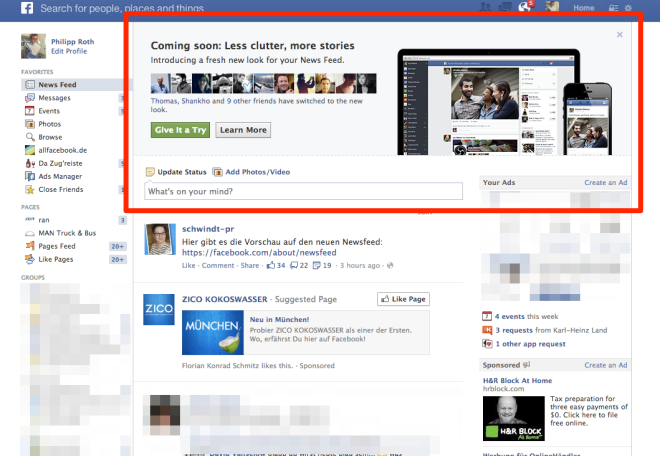Viewport: 660px width, 456px height.
Task: Open the facebook.com/about/newsfeed link
Action: pos(259,253)
